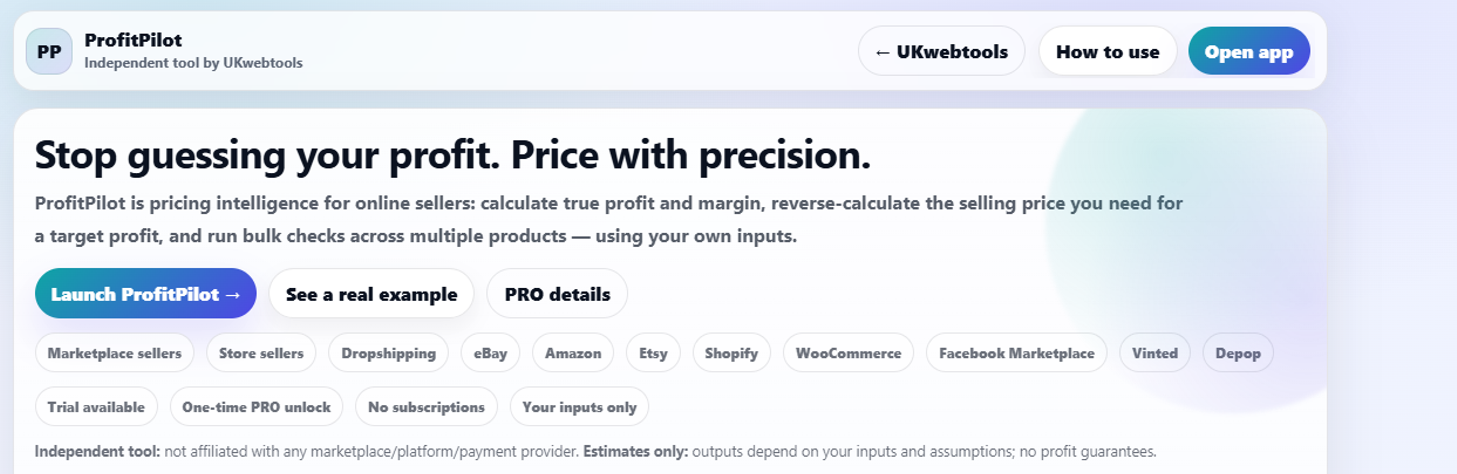The width and height of the screenshot is (1457, 474).
Task: Pick the Depop chip
Action: click(1238, 353)
